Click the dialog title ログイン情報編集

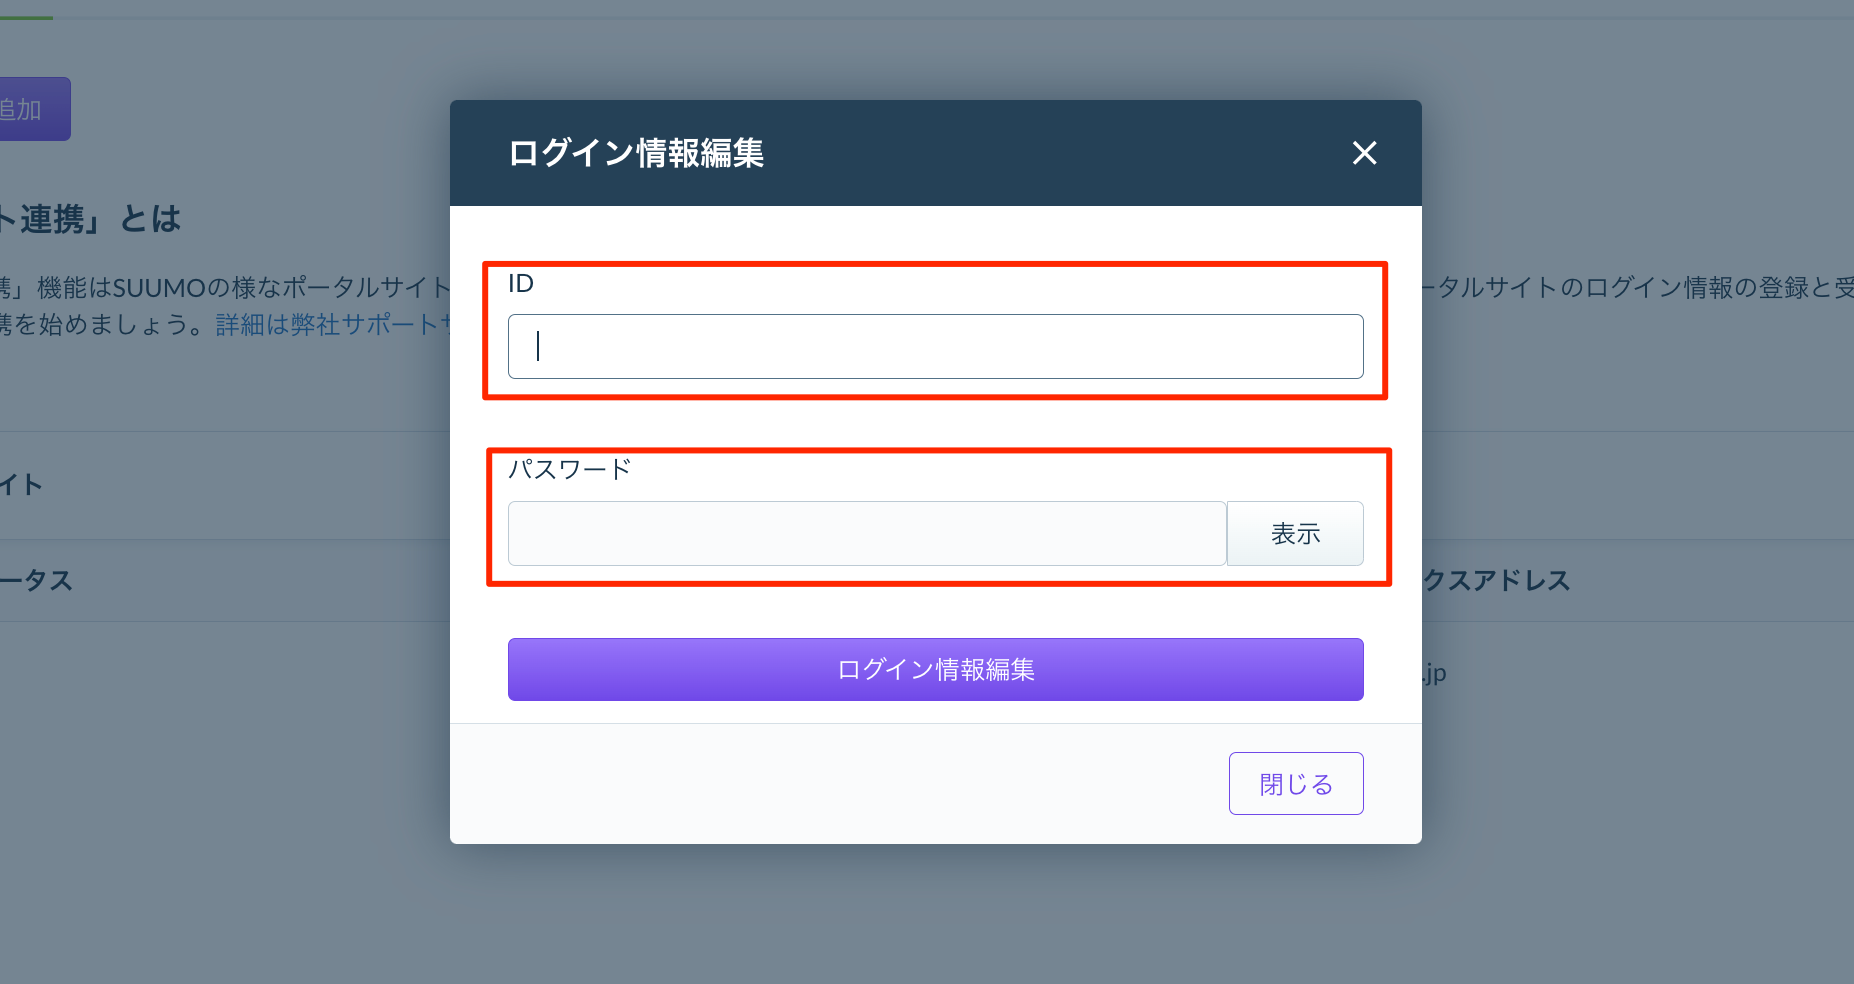(x=636, y=153)
